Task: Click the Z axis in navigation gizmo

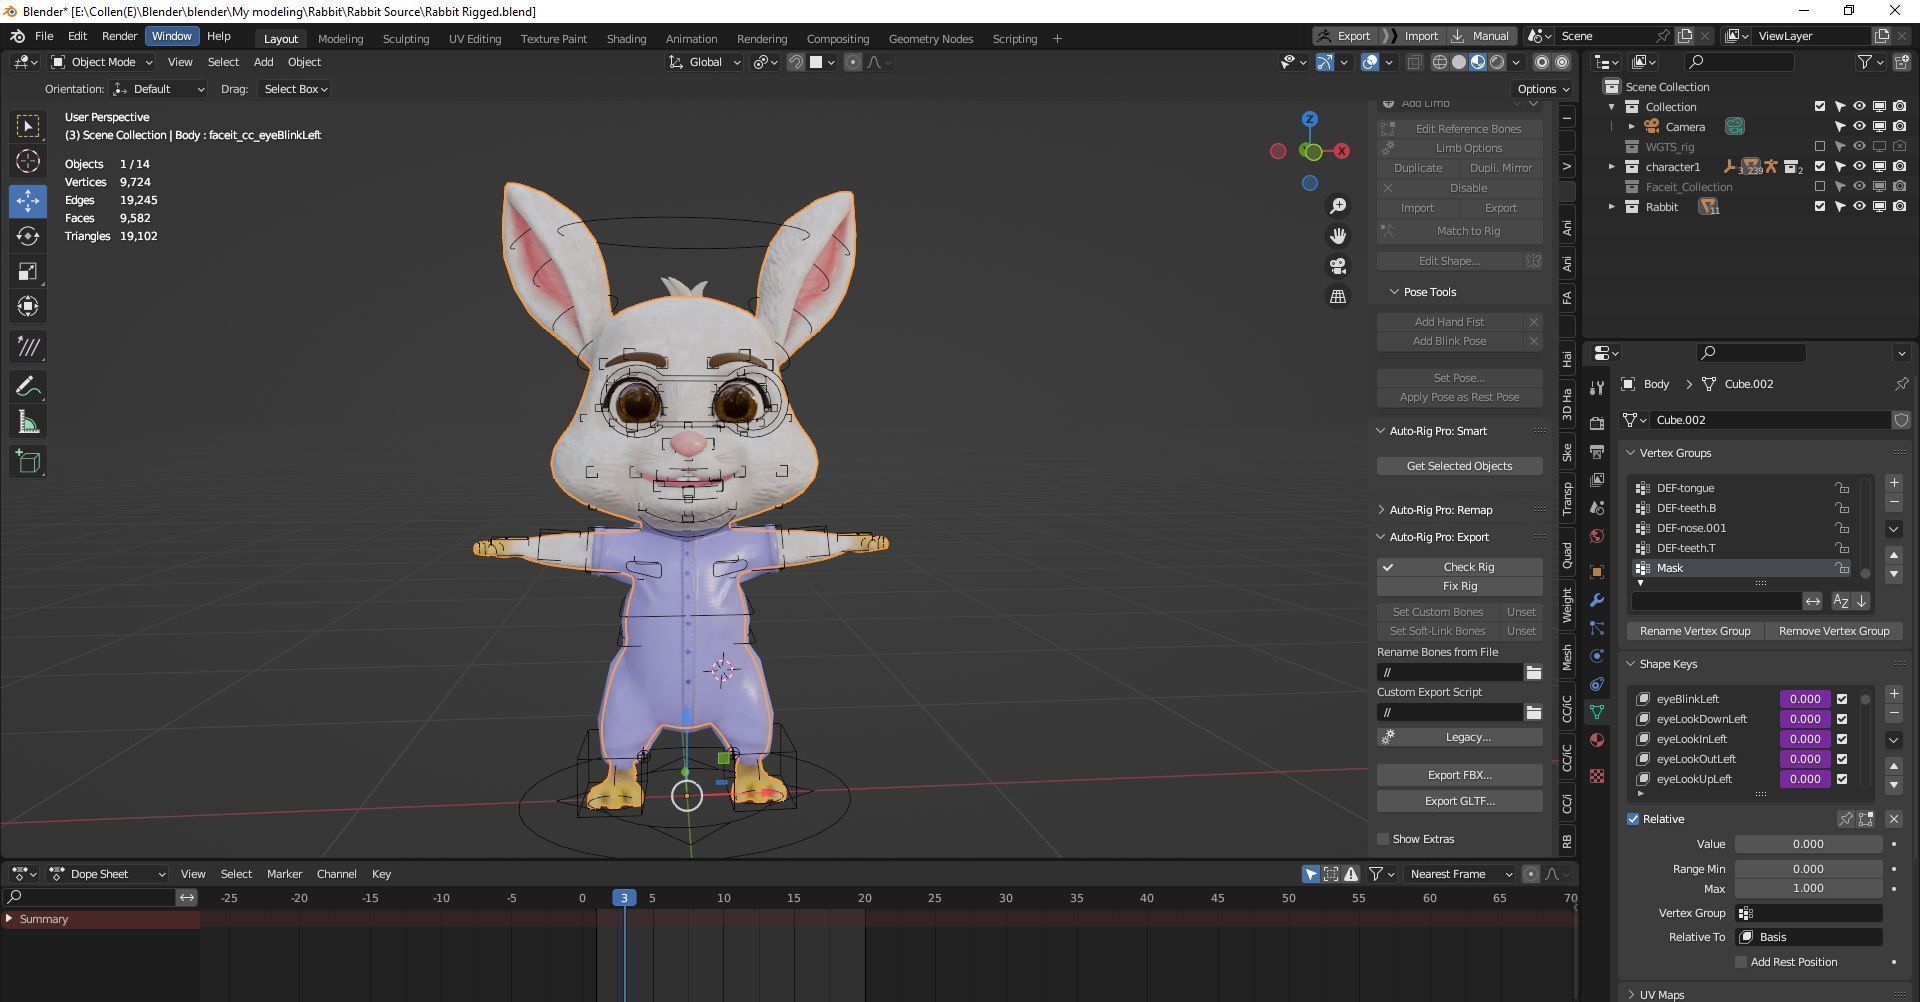Action: coord(1310,119)
